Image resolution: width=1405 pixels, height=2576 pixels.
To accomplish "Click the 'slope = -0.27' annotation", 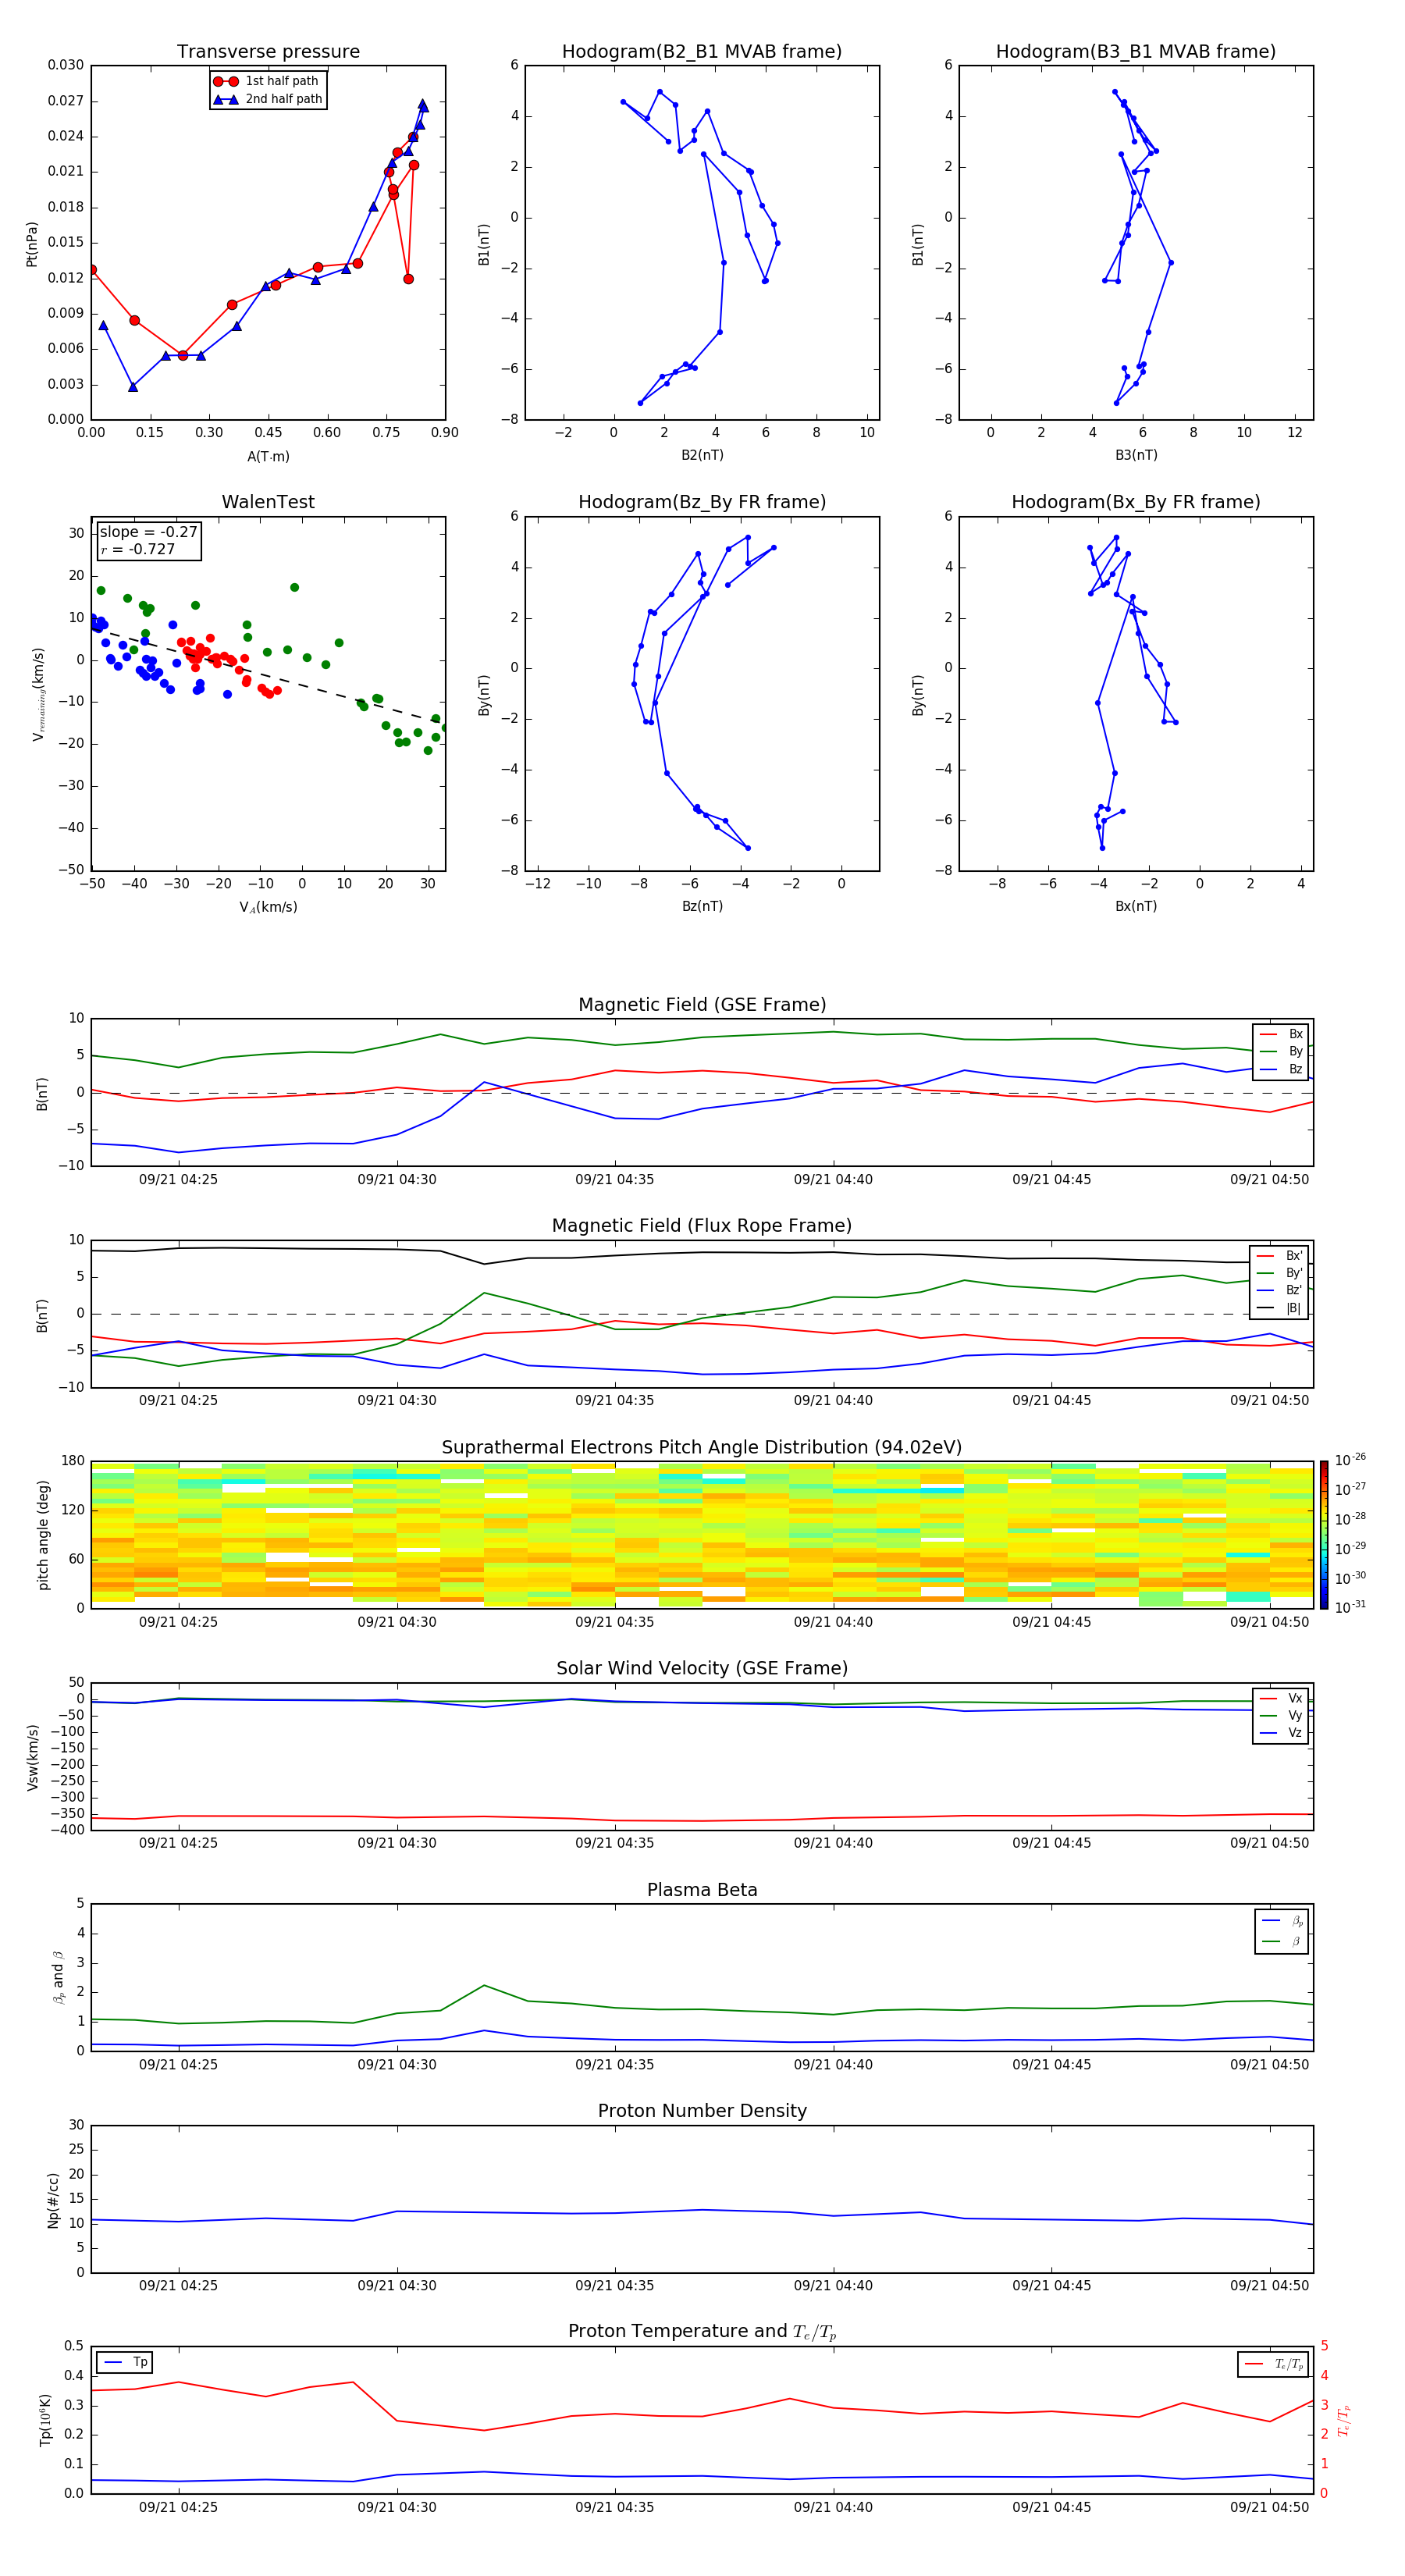I will pos(148,532).
